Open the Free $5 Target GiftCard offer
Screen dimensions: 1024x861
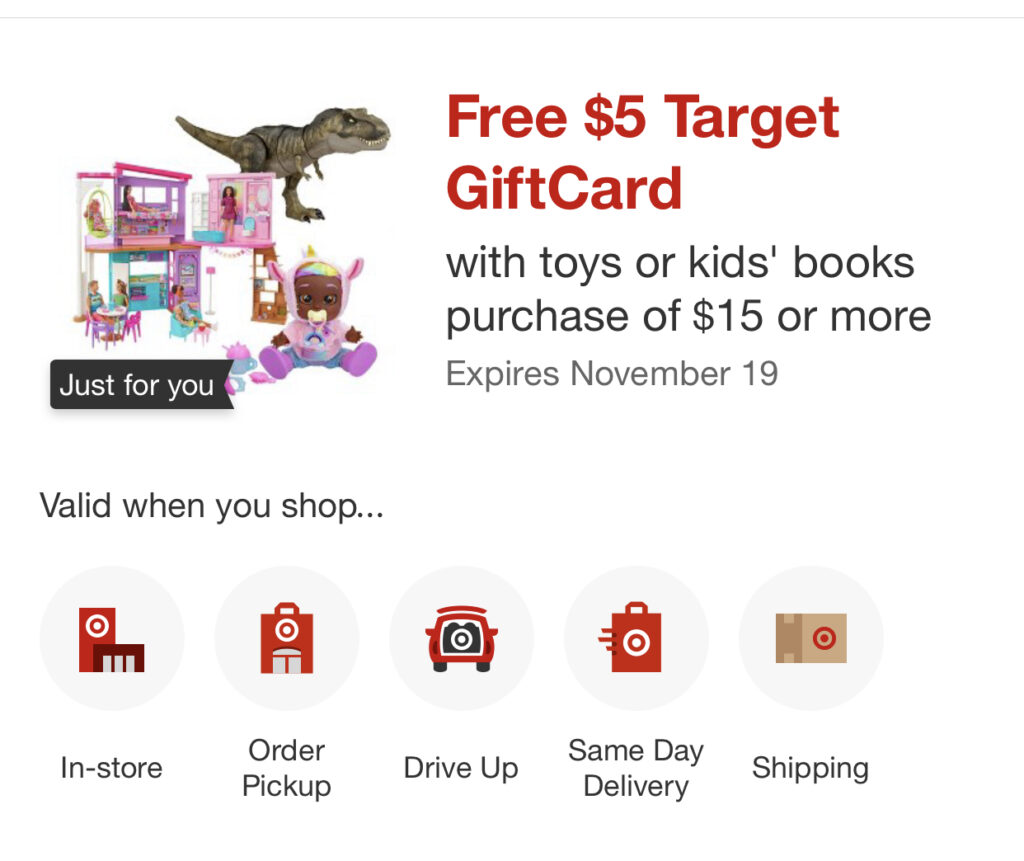tap(642, 152)
